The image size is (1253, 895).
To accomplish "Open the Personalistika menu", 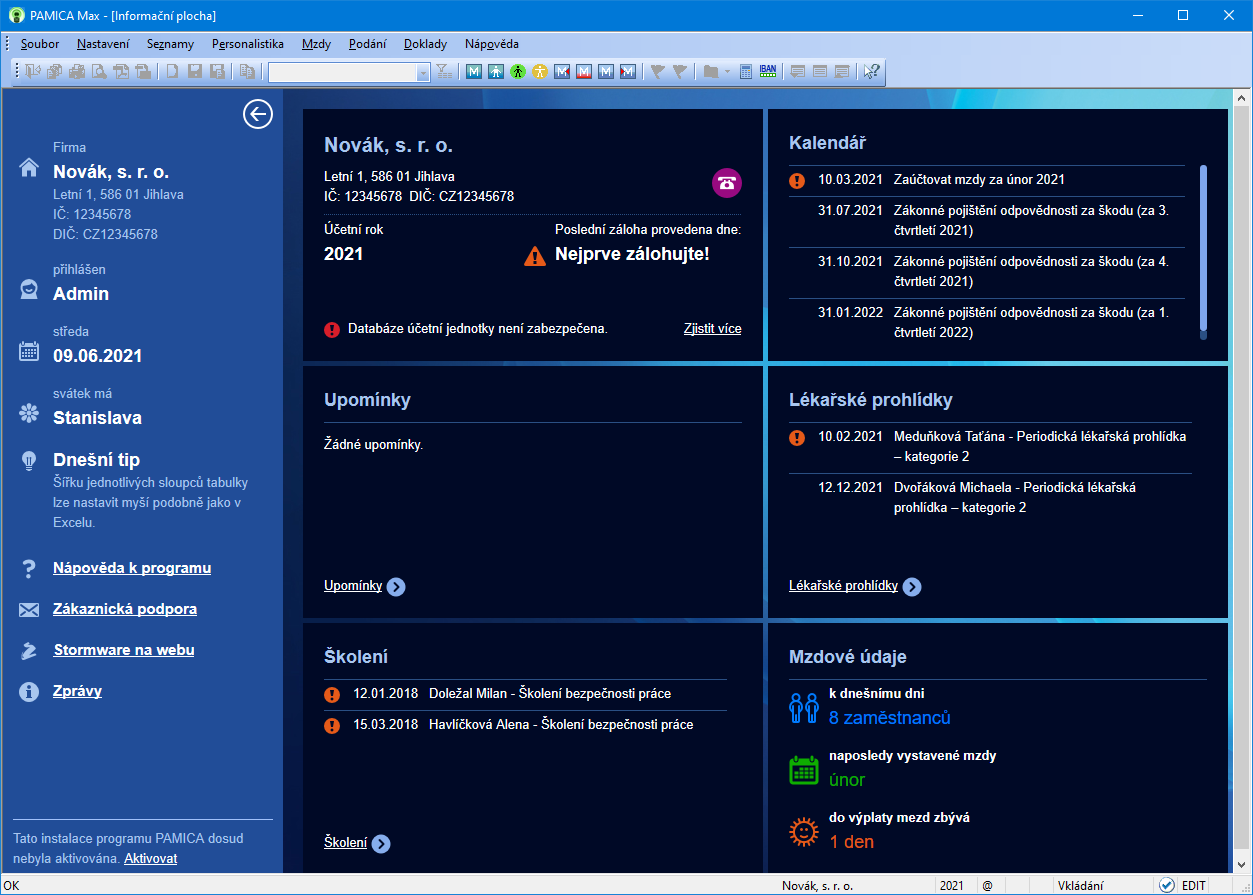I will tap(248, 44).
